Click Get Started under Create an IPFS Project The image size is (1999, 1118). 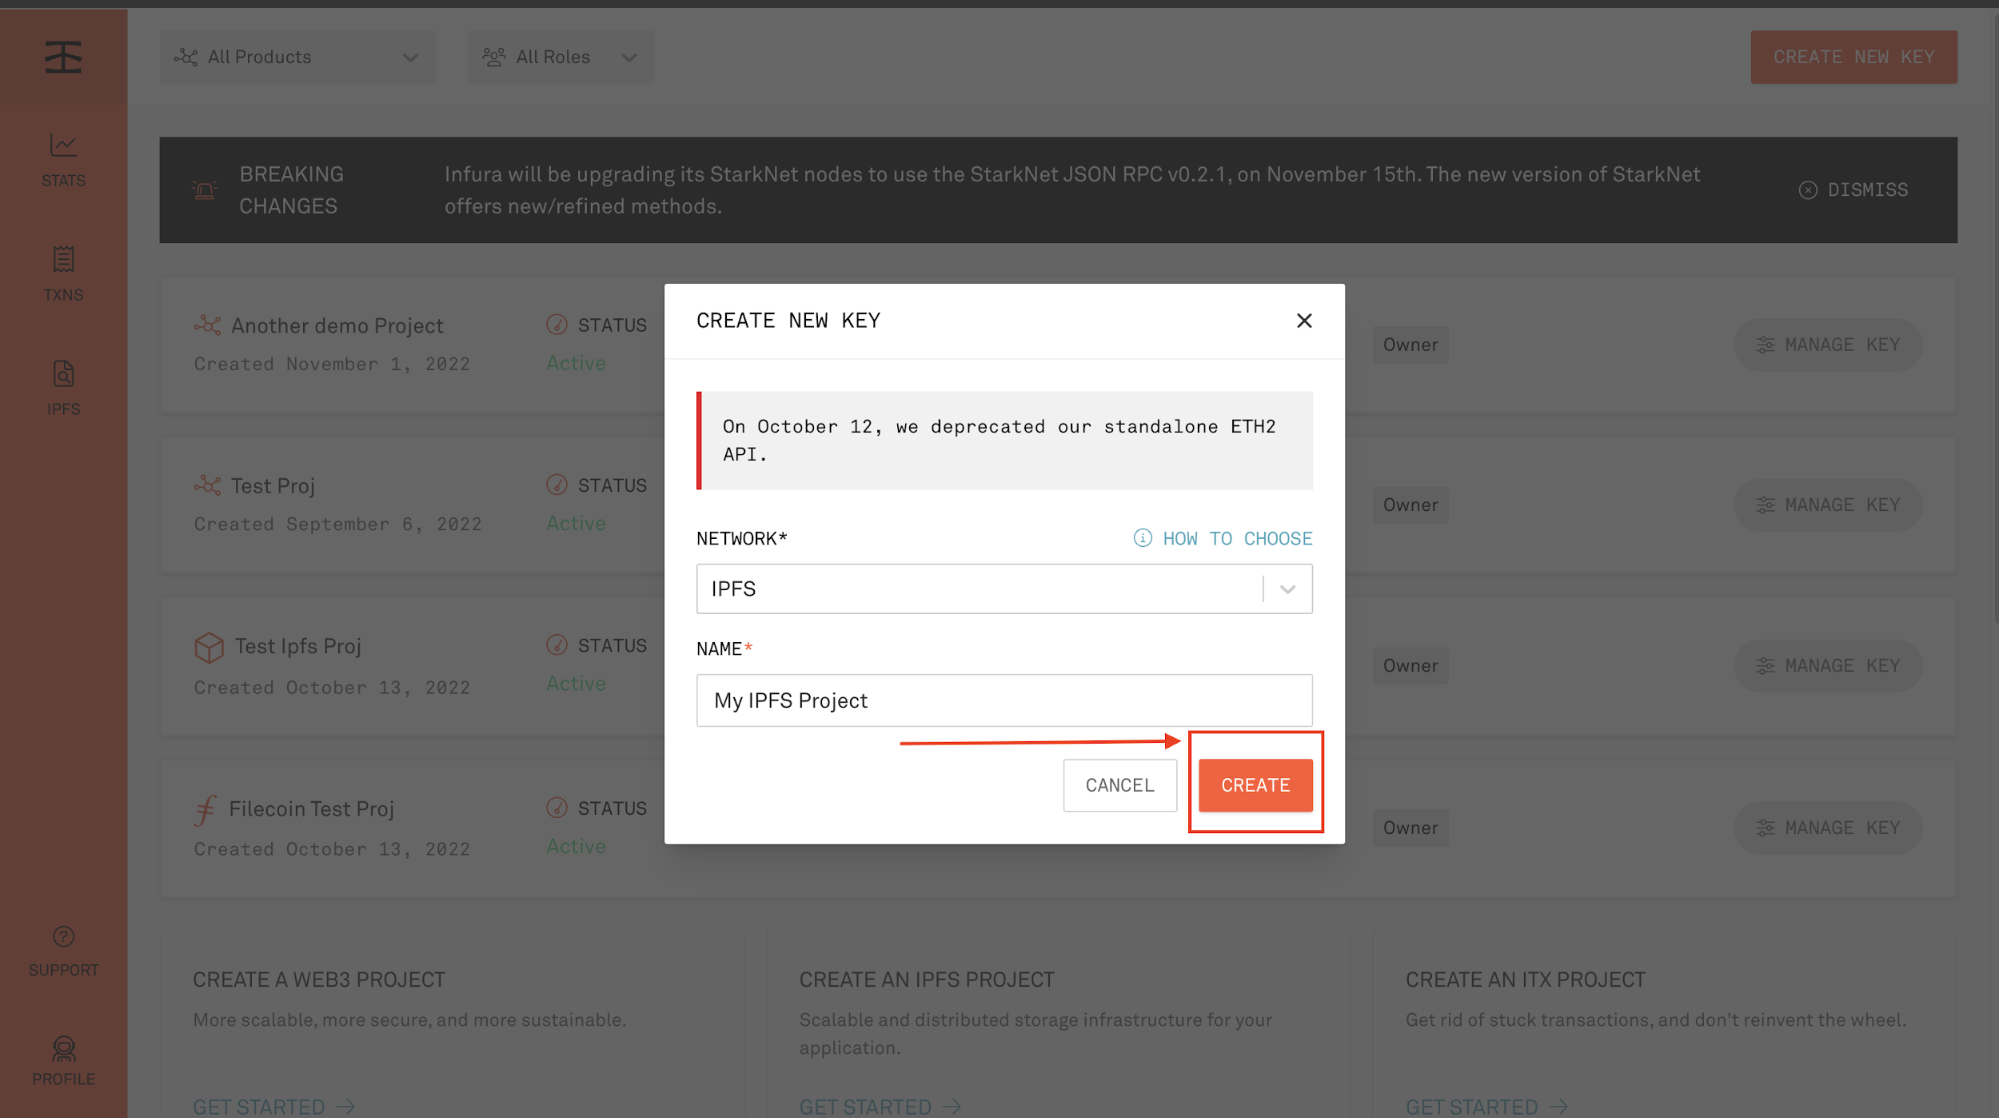click(x=880, y=1107)
